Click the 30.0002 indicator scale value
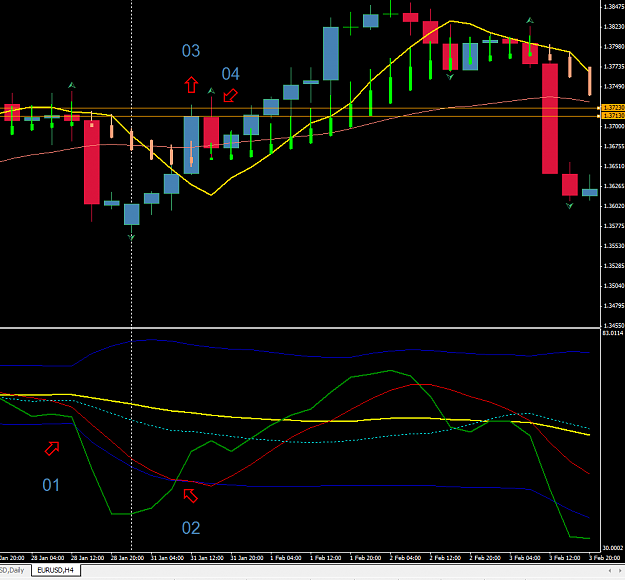This screenshot has width=625, height=580. point(613,548)
